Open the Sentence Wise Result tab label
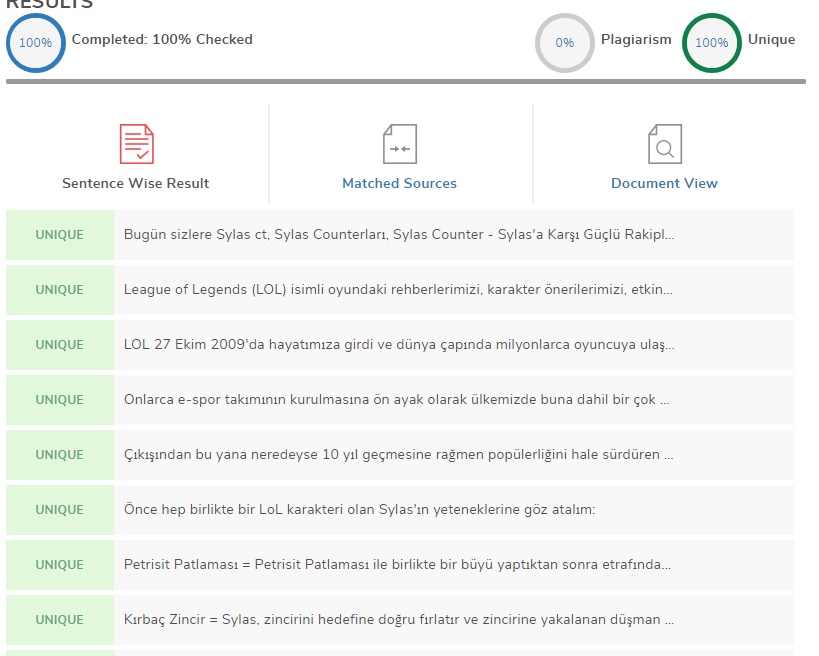Image resolution: width=819 pixels, height=656 pixels. (x=136, y=183)
